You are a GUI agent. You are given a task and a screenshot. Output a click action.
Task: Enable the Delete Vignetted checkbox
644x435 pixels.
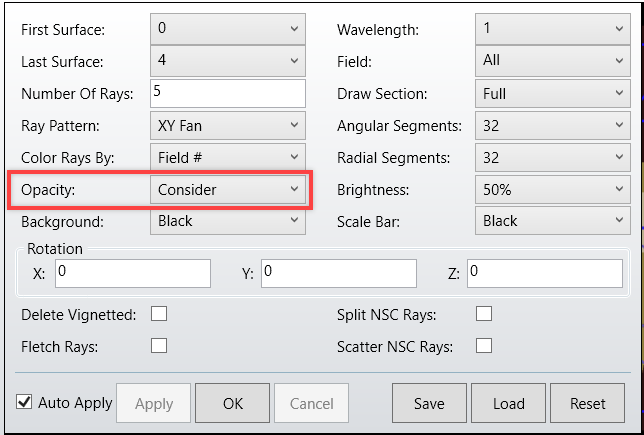[158, 314]
